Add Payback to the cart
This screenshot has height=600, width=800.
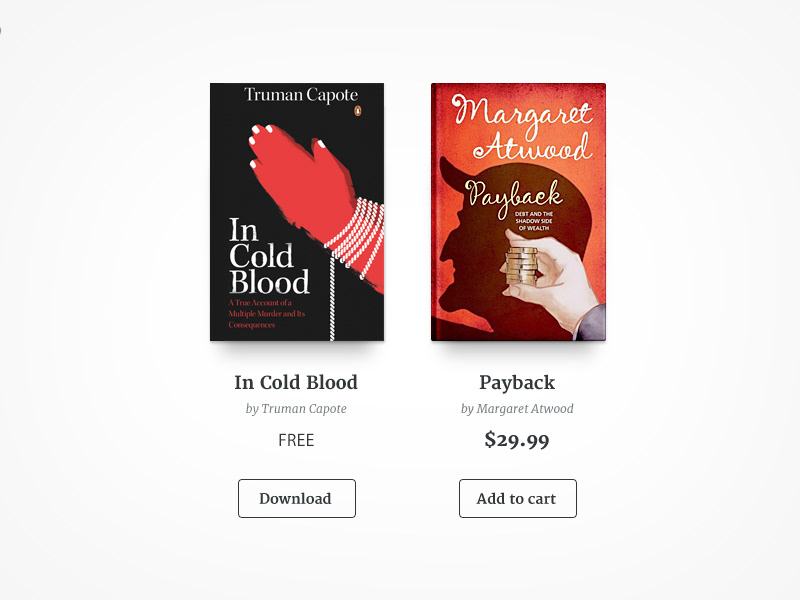click(517, 498)
